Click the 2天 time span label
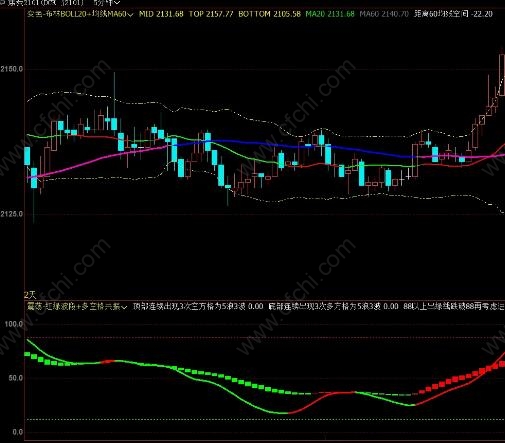This screenshot has width=505, height=443. click(x=30, y=295)
